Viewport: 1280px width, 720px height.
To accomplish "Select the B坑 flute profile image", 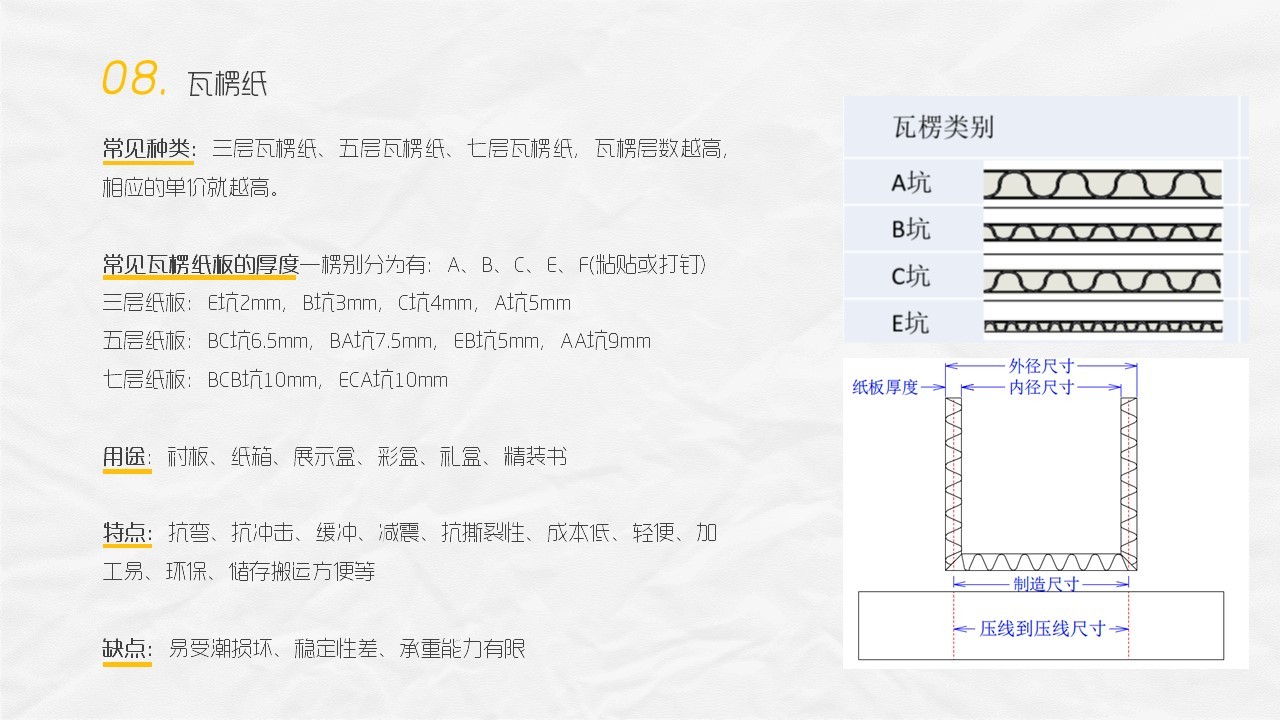I will point(1103,232).
